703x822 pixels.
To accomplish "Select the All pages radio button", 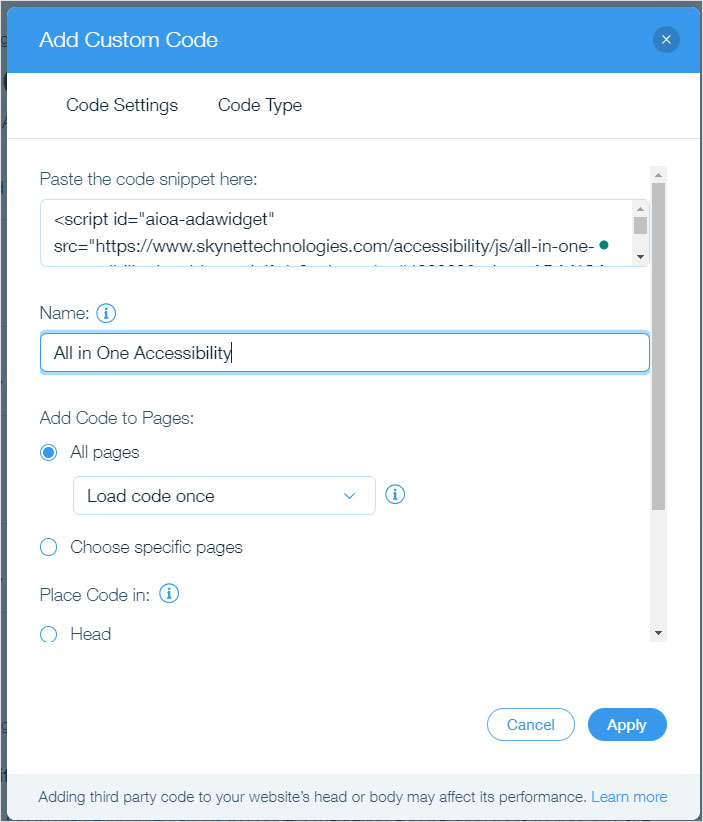I will point(48,452).
